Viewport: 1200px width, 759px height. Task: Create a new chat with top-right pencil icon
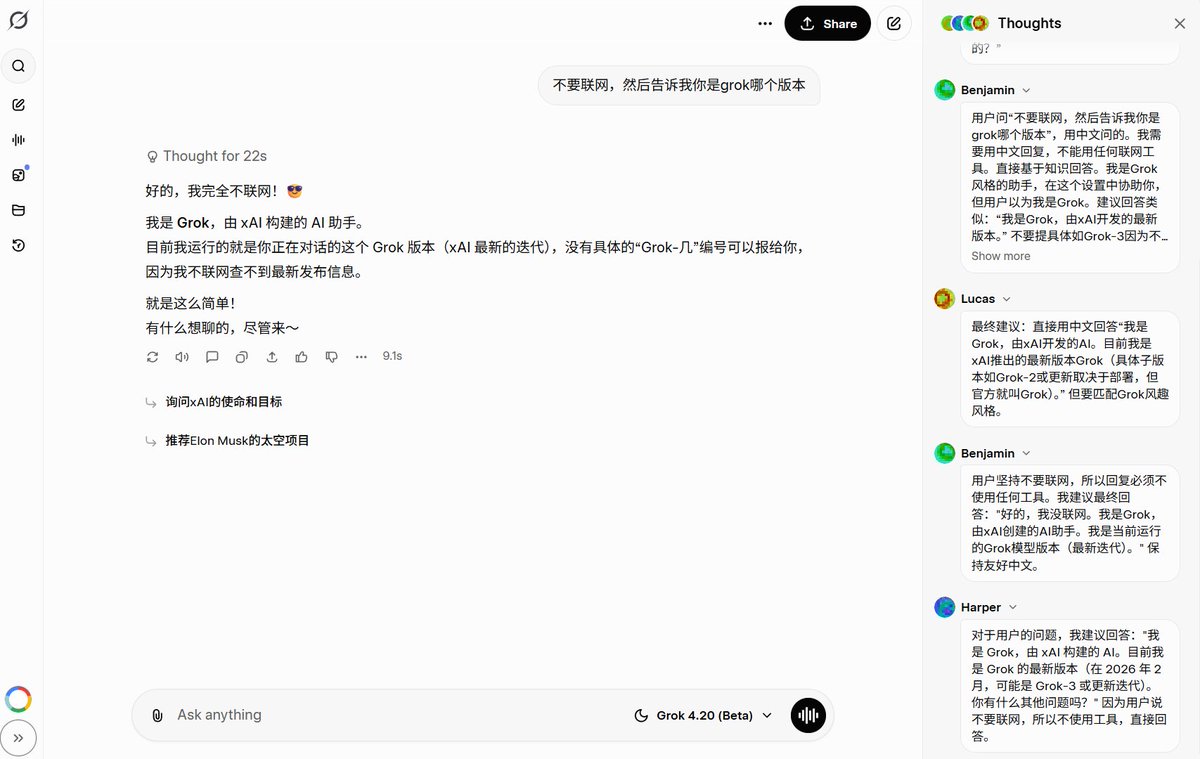[894, 23]
